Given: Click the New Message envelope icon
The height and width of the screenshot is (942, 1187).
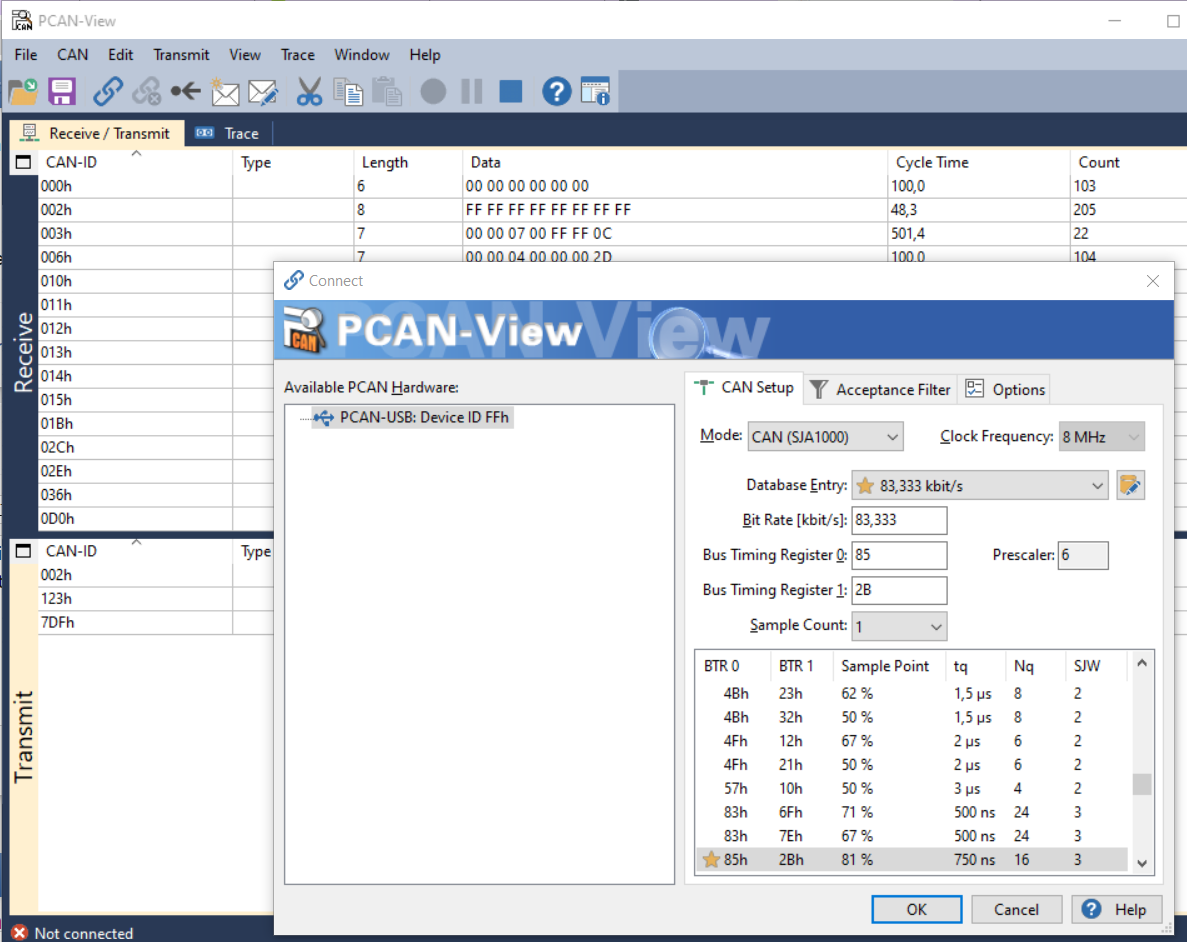Looking at the screenshot, I should click(x=225, y=93).
